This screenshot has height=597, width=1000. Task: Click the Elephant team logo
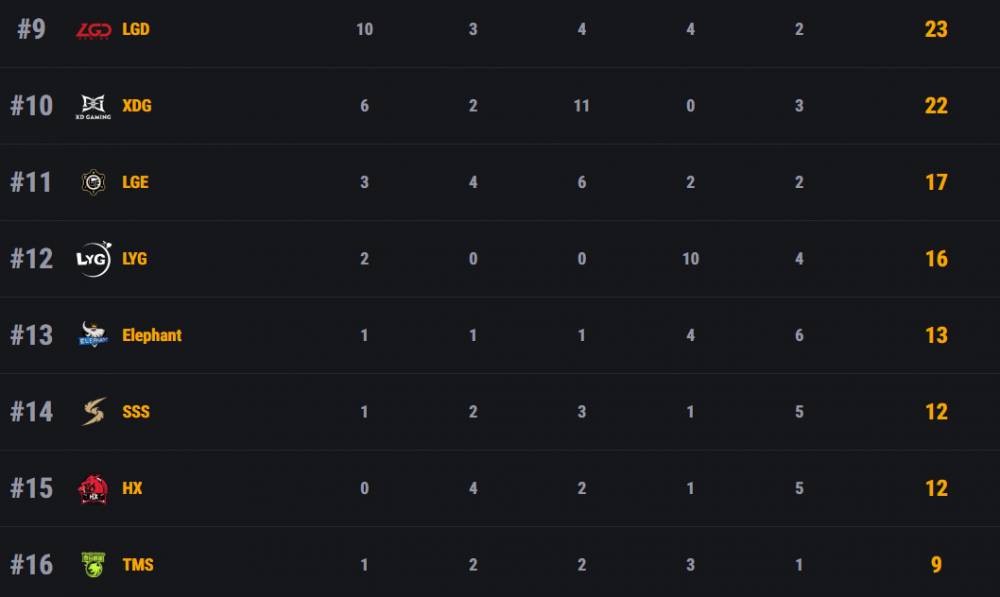click(95, 336)
